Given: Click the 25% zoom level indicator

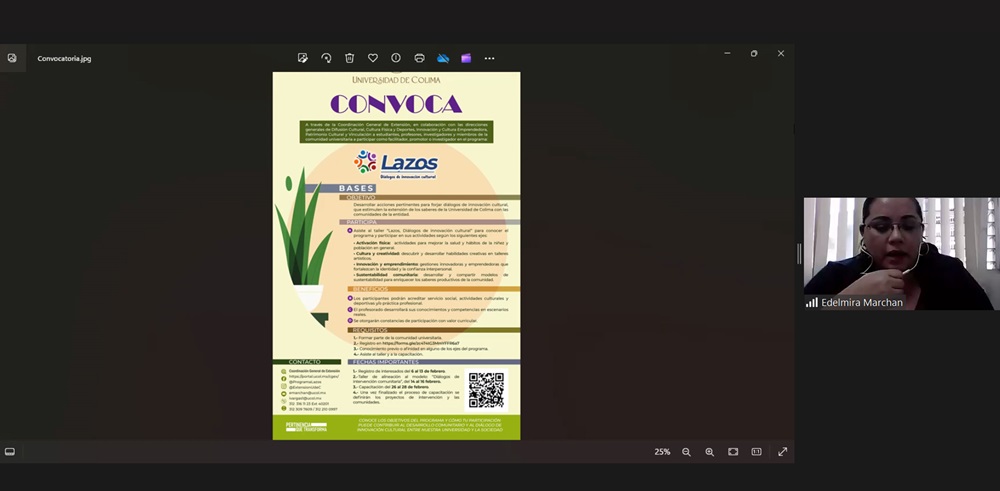Looking at the screenshot, I should click(x=662, y=452).
